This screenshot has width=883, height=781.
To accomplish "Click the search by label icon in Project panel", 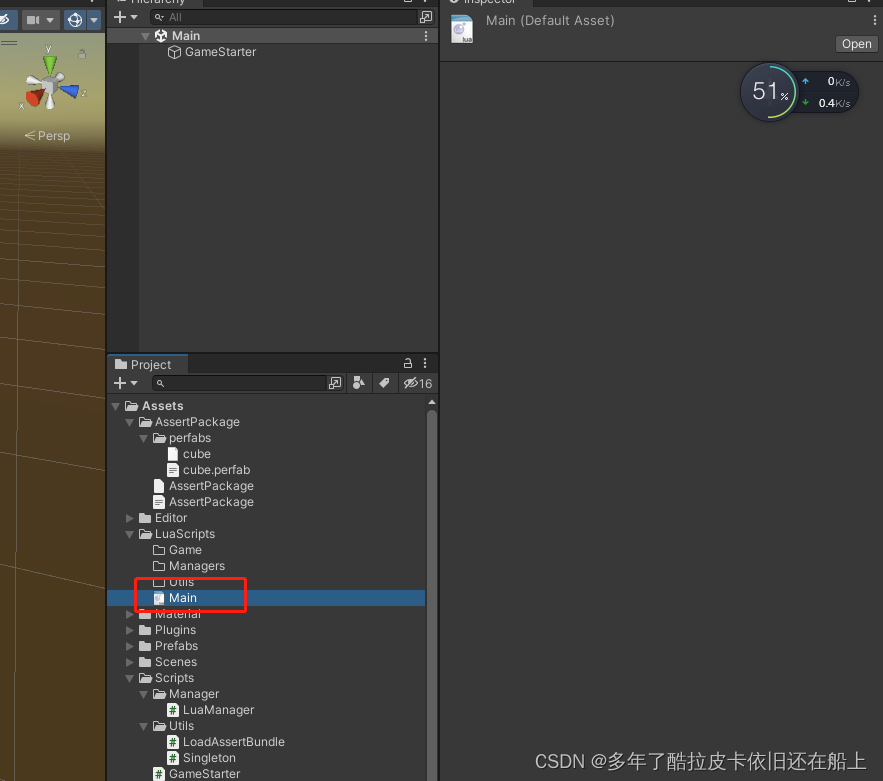I will click(x=384, y=383).
